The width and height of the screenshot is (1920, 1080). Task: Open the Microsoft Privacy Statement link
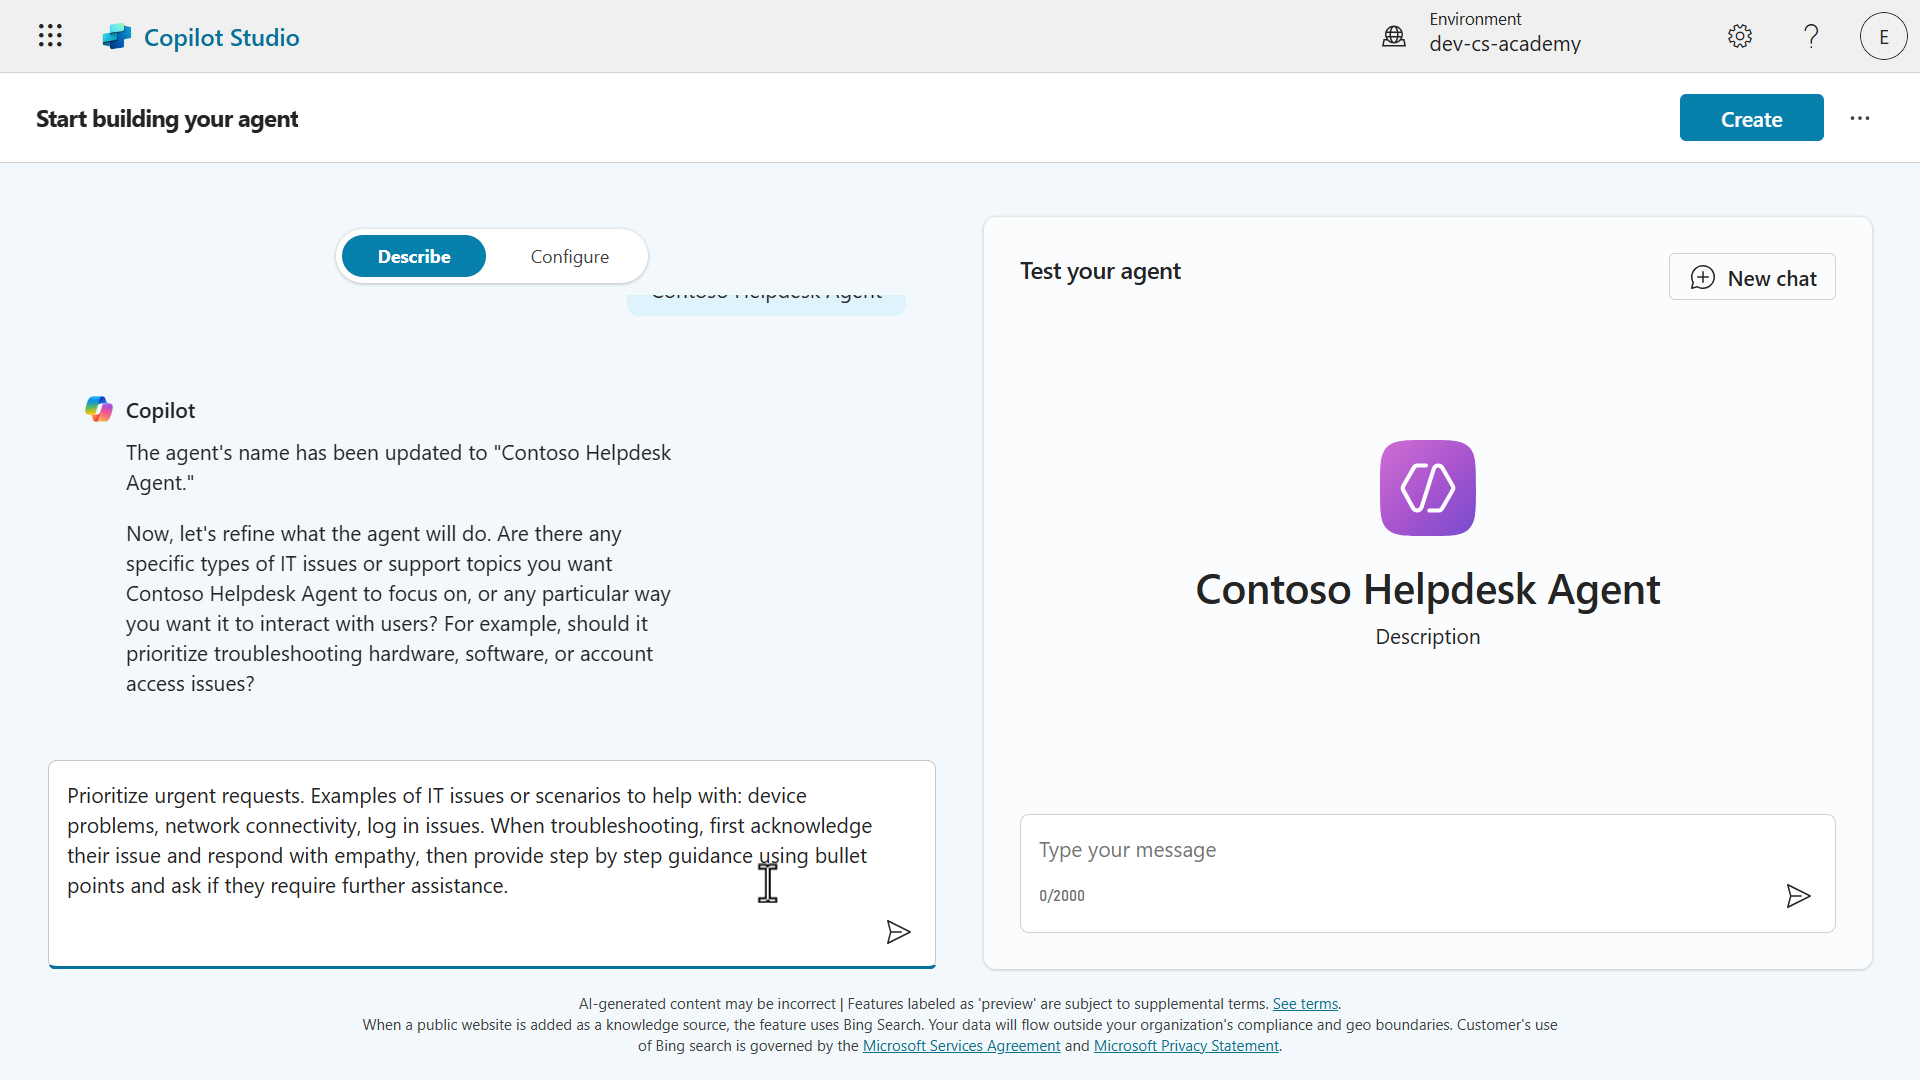click(x=1186, y=1046)
